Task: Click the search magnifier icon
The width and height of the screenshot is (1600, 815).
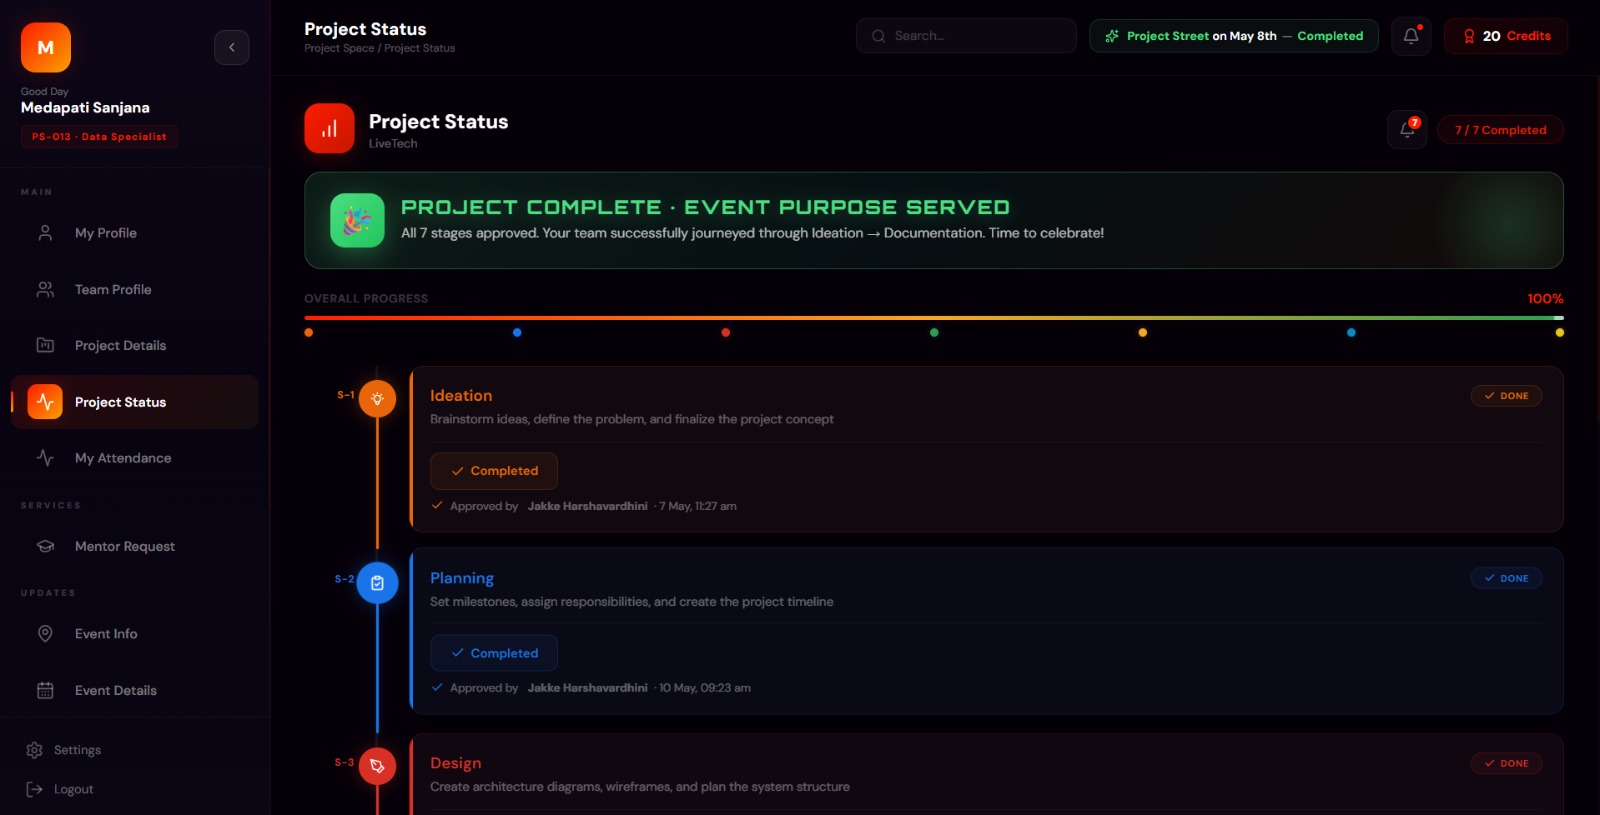Action: 878,36
